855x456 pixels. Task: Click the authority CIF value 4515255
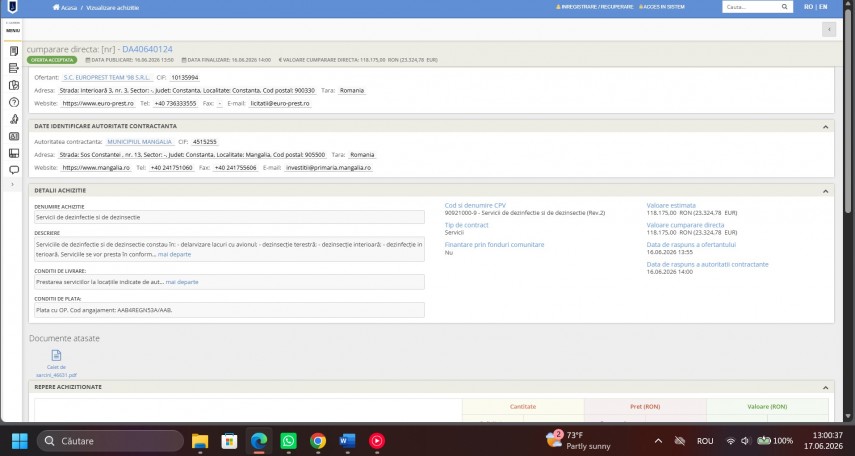tap(204, 142)
